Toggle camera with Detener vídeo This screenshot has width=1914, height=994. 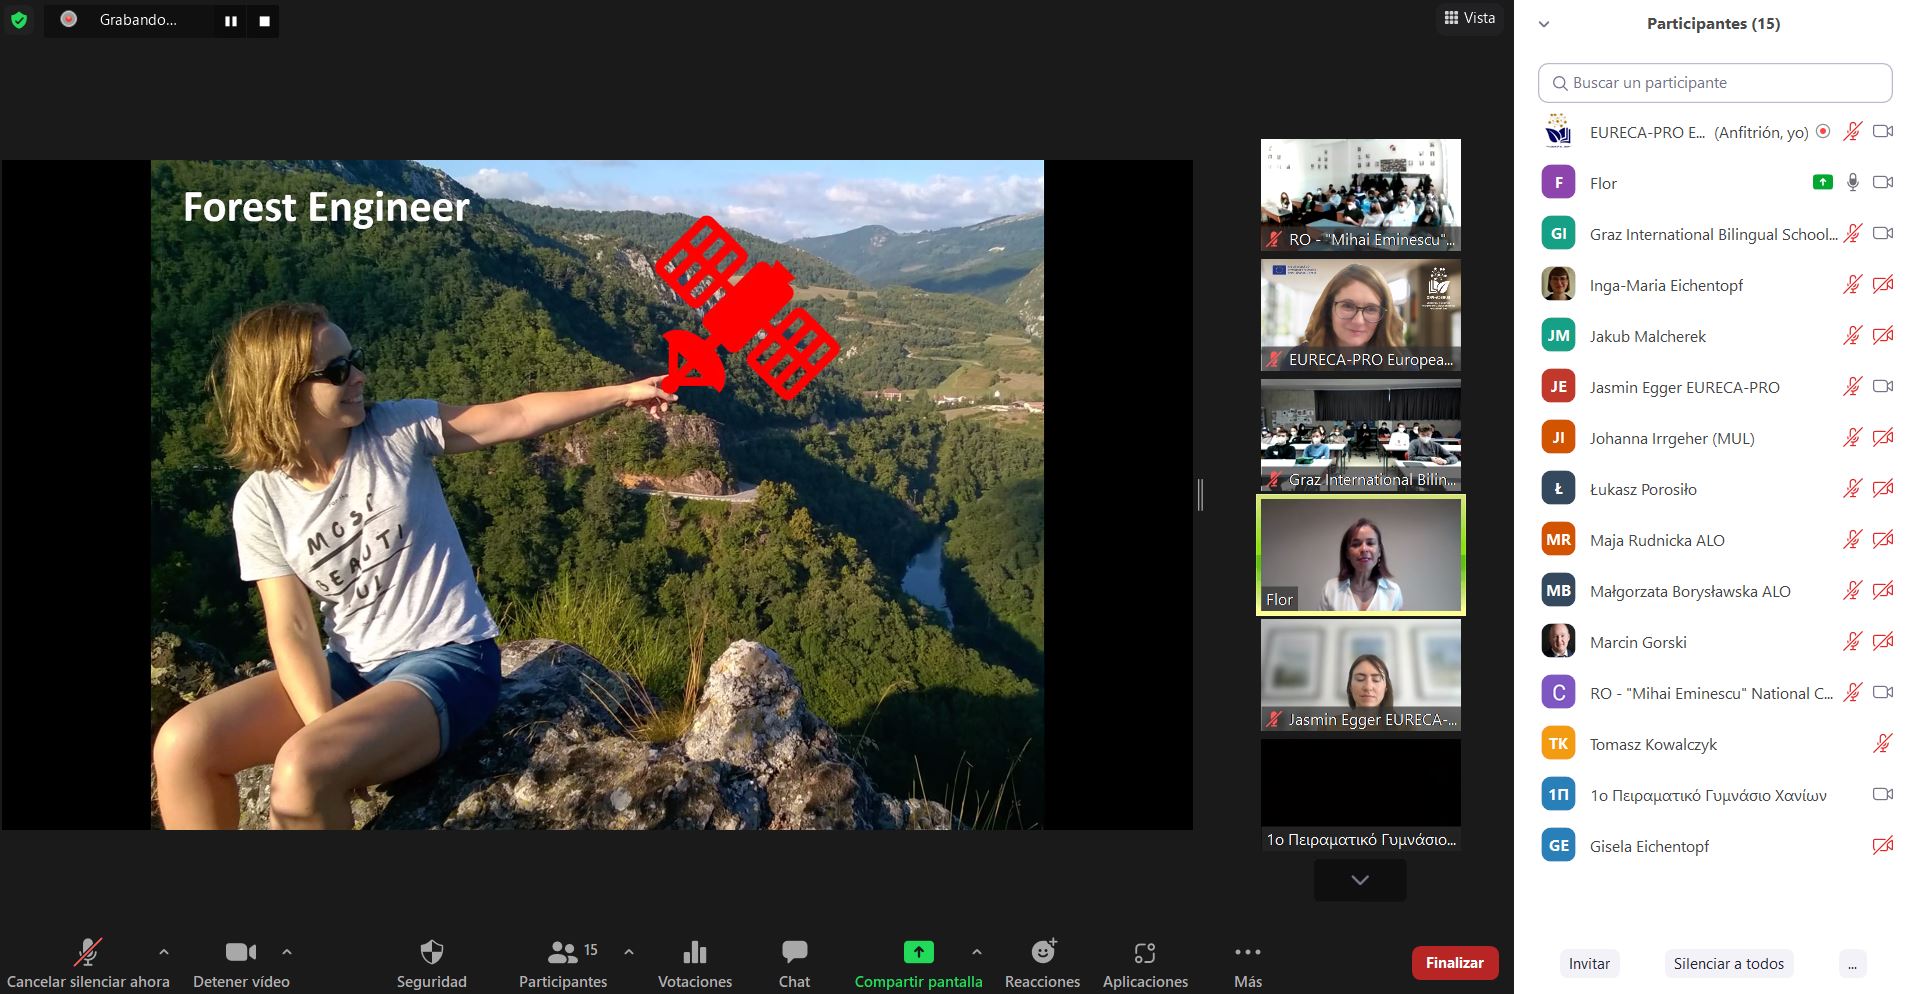(241, 952)
